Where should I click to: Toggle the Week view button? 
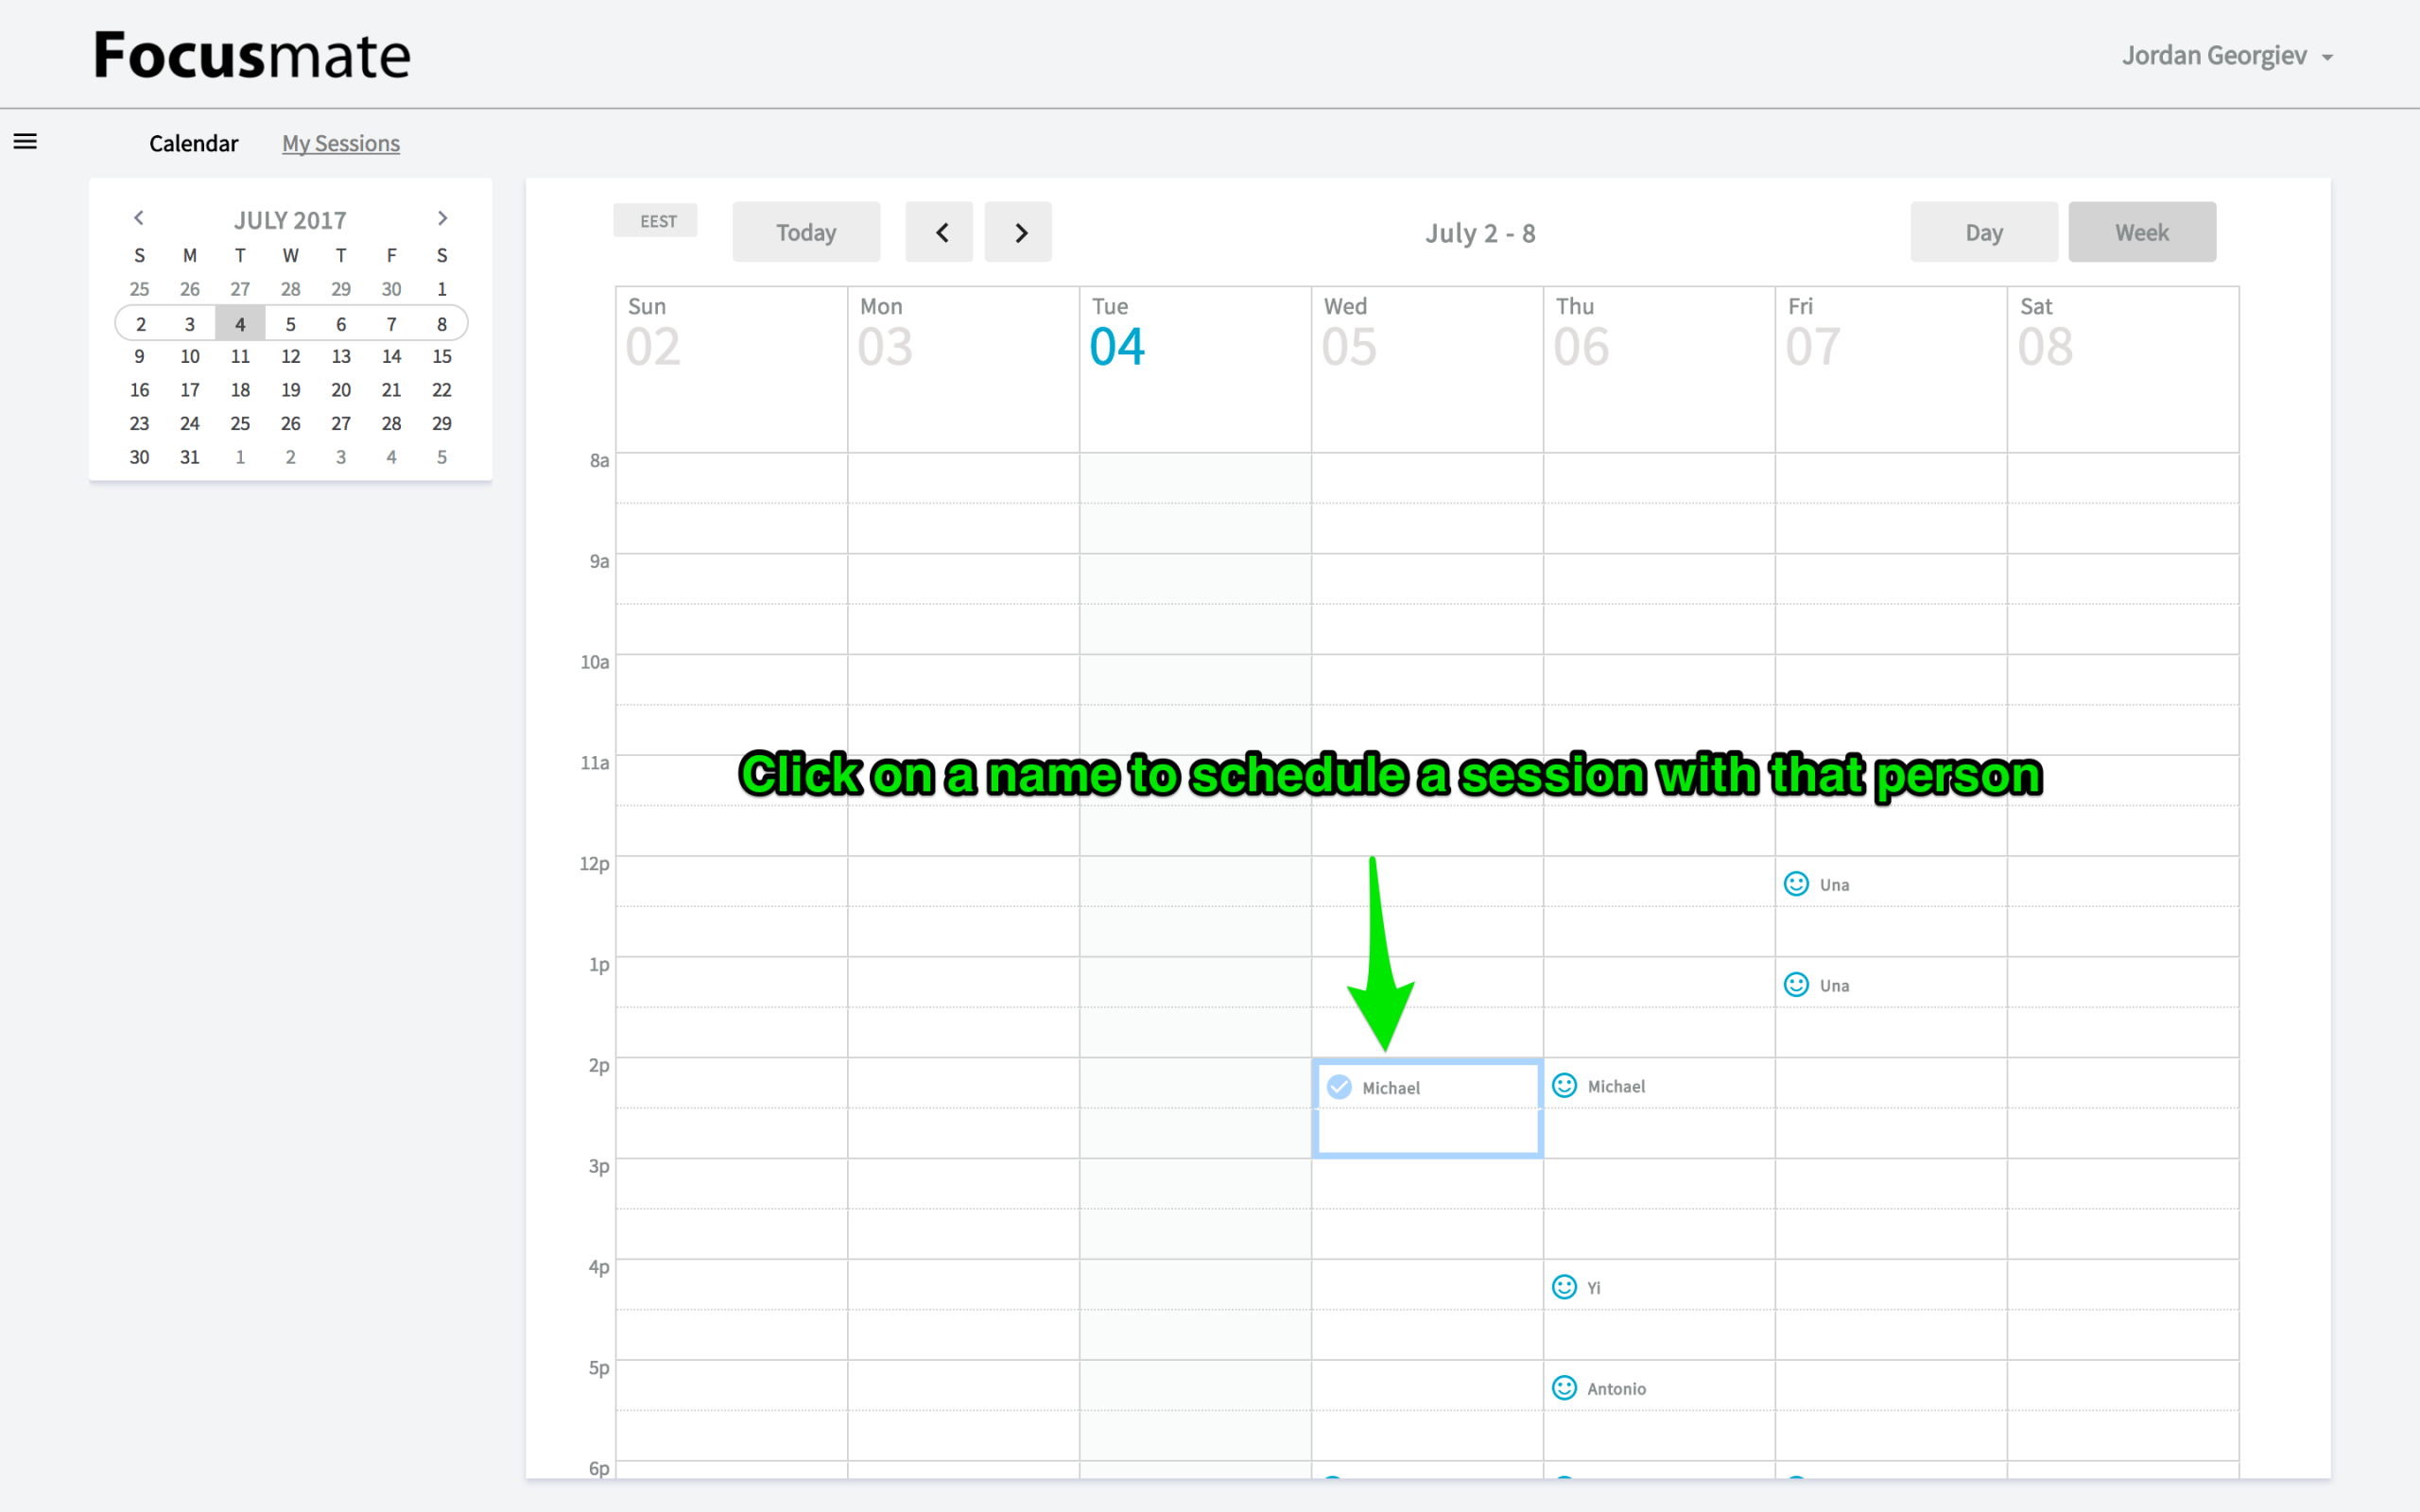(2141, 230)
